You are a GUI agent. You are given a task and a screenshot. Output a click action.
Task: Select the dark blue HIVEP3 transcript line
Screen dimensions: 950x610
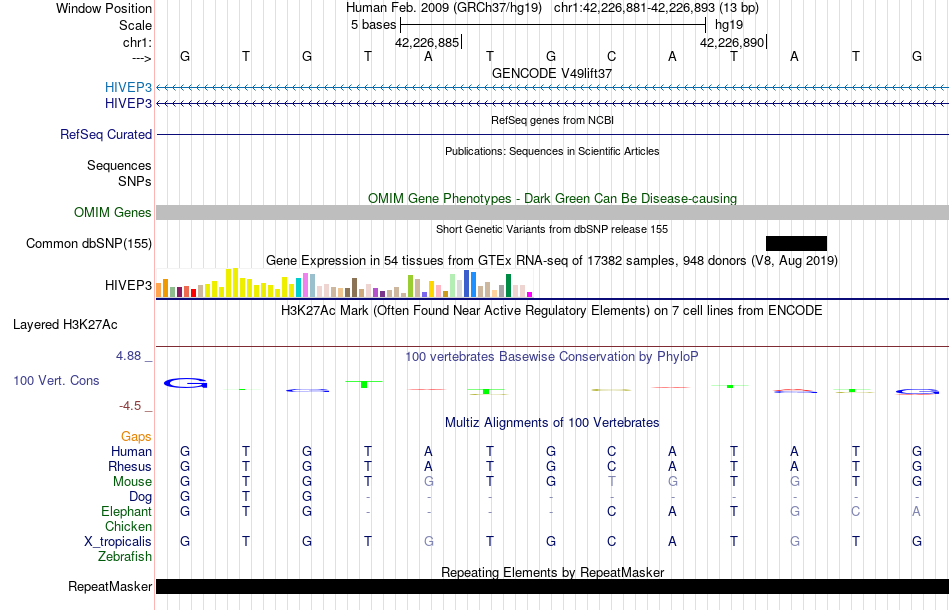point(553,104)
